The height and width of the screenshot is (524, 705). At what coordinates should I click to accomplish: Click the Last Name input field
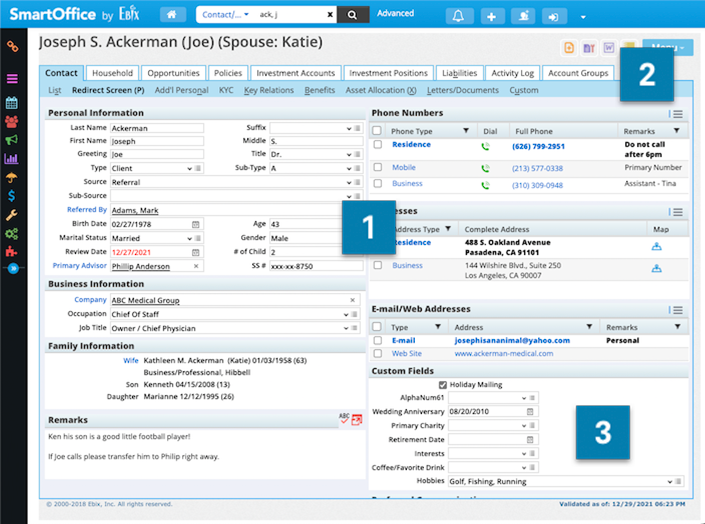pyautogui.click(x=157, y=128)
